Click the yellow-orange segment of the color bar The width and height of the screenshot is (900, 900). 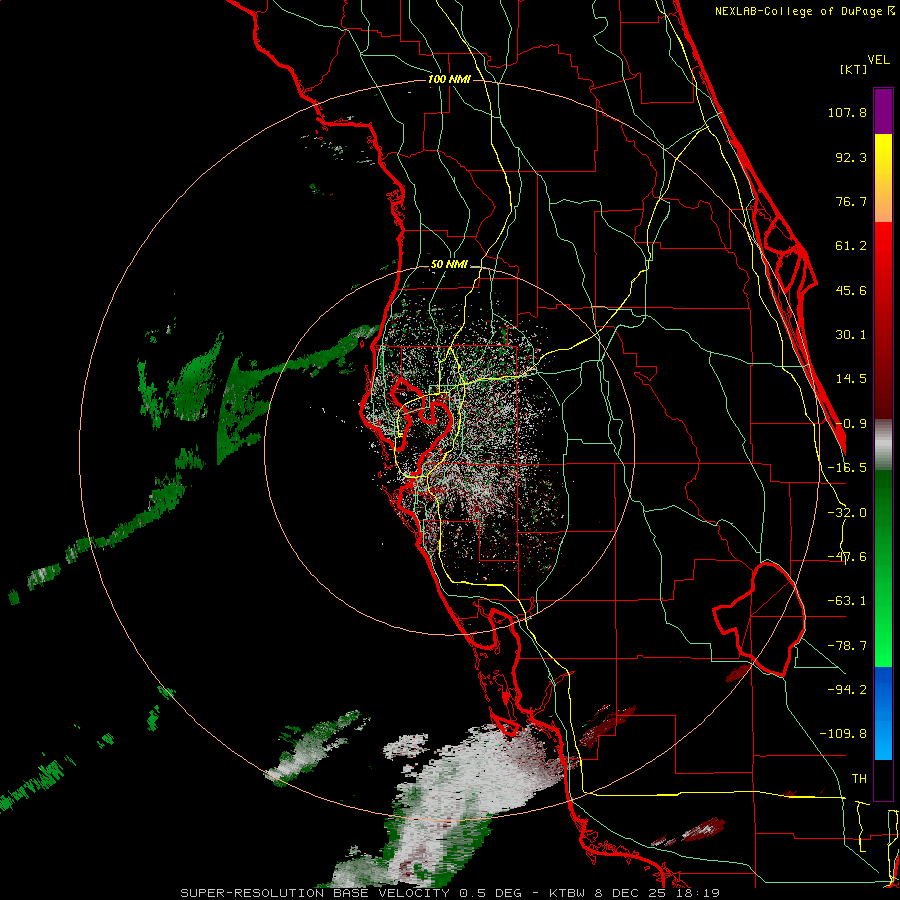click(x=883, y=178)
